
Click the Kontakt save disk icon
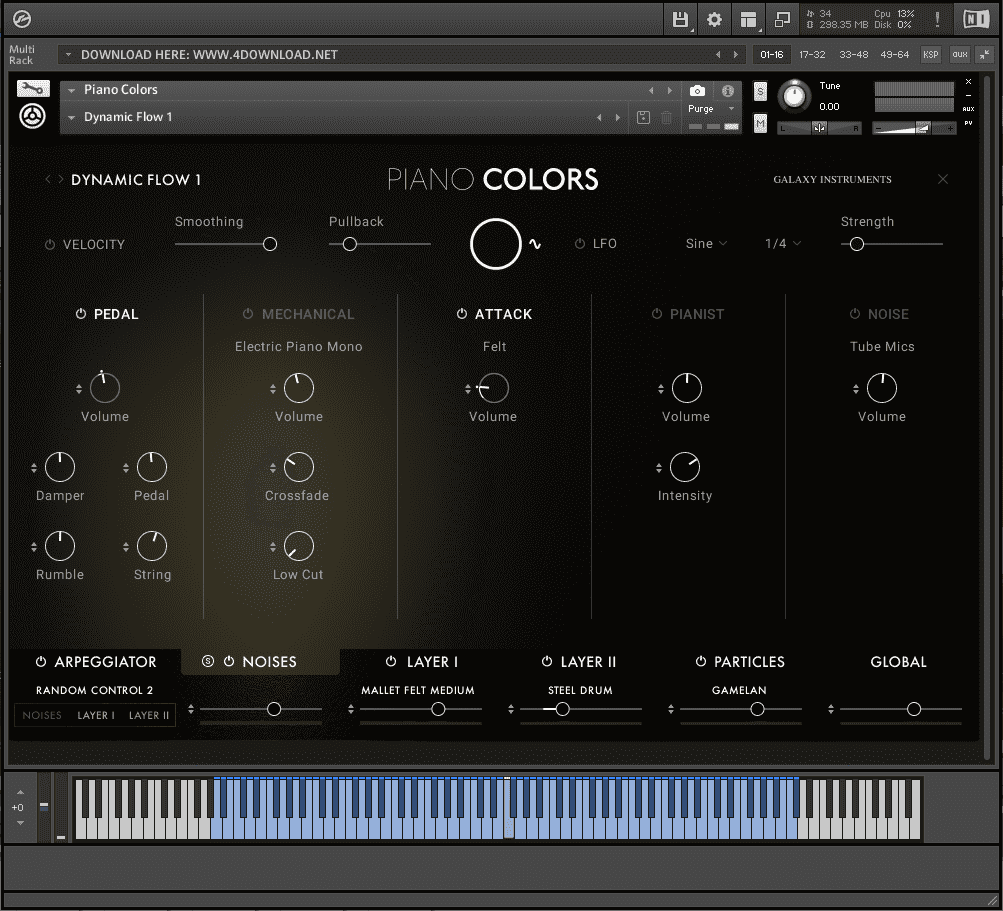pyautogui.click(x=680, y=19)
